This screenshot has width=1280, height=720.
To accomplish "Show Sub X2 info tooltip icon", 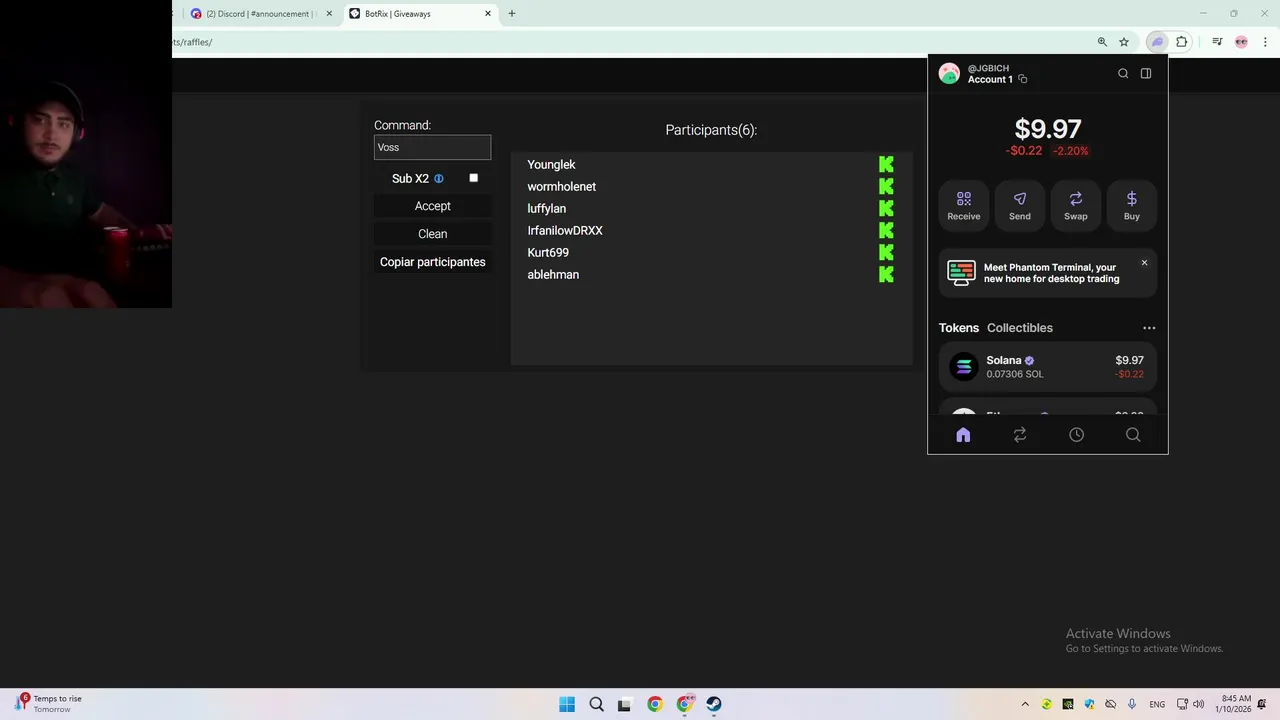I will click(438, 179).
